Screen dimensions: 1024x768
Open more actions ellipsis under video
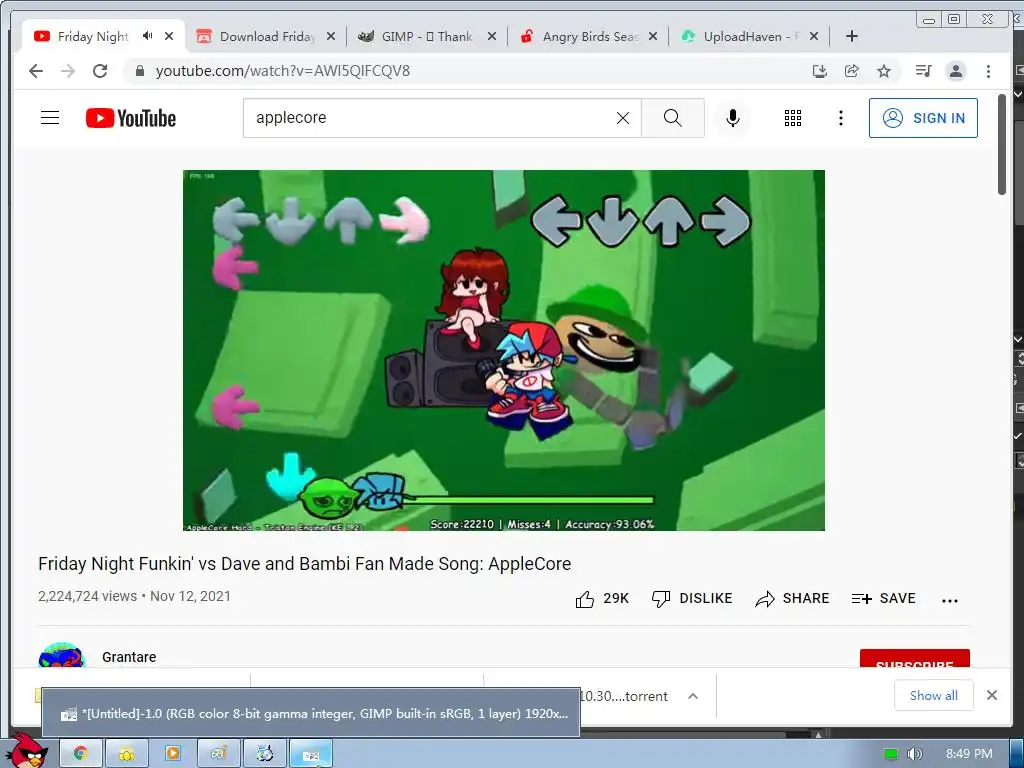click(950, 600)
